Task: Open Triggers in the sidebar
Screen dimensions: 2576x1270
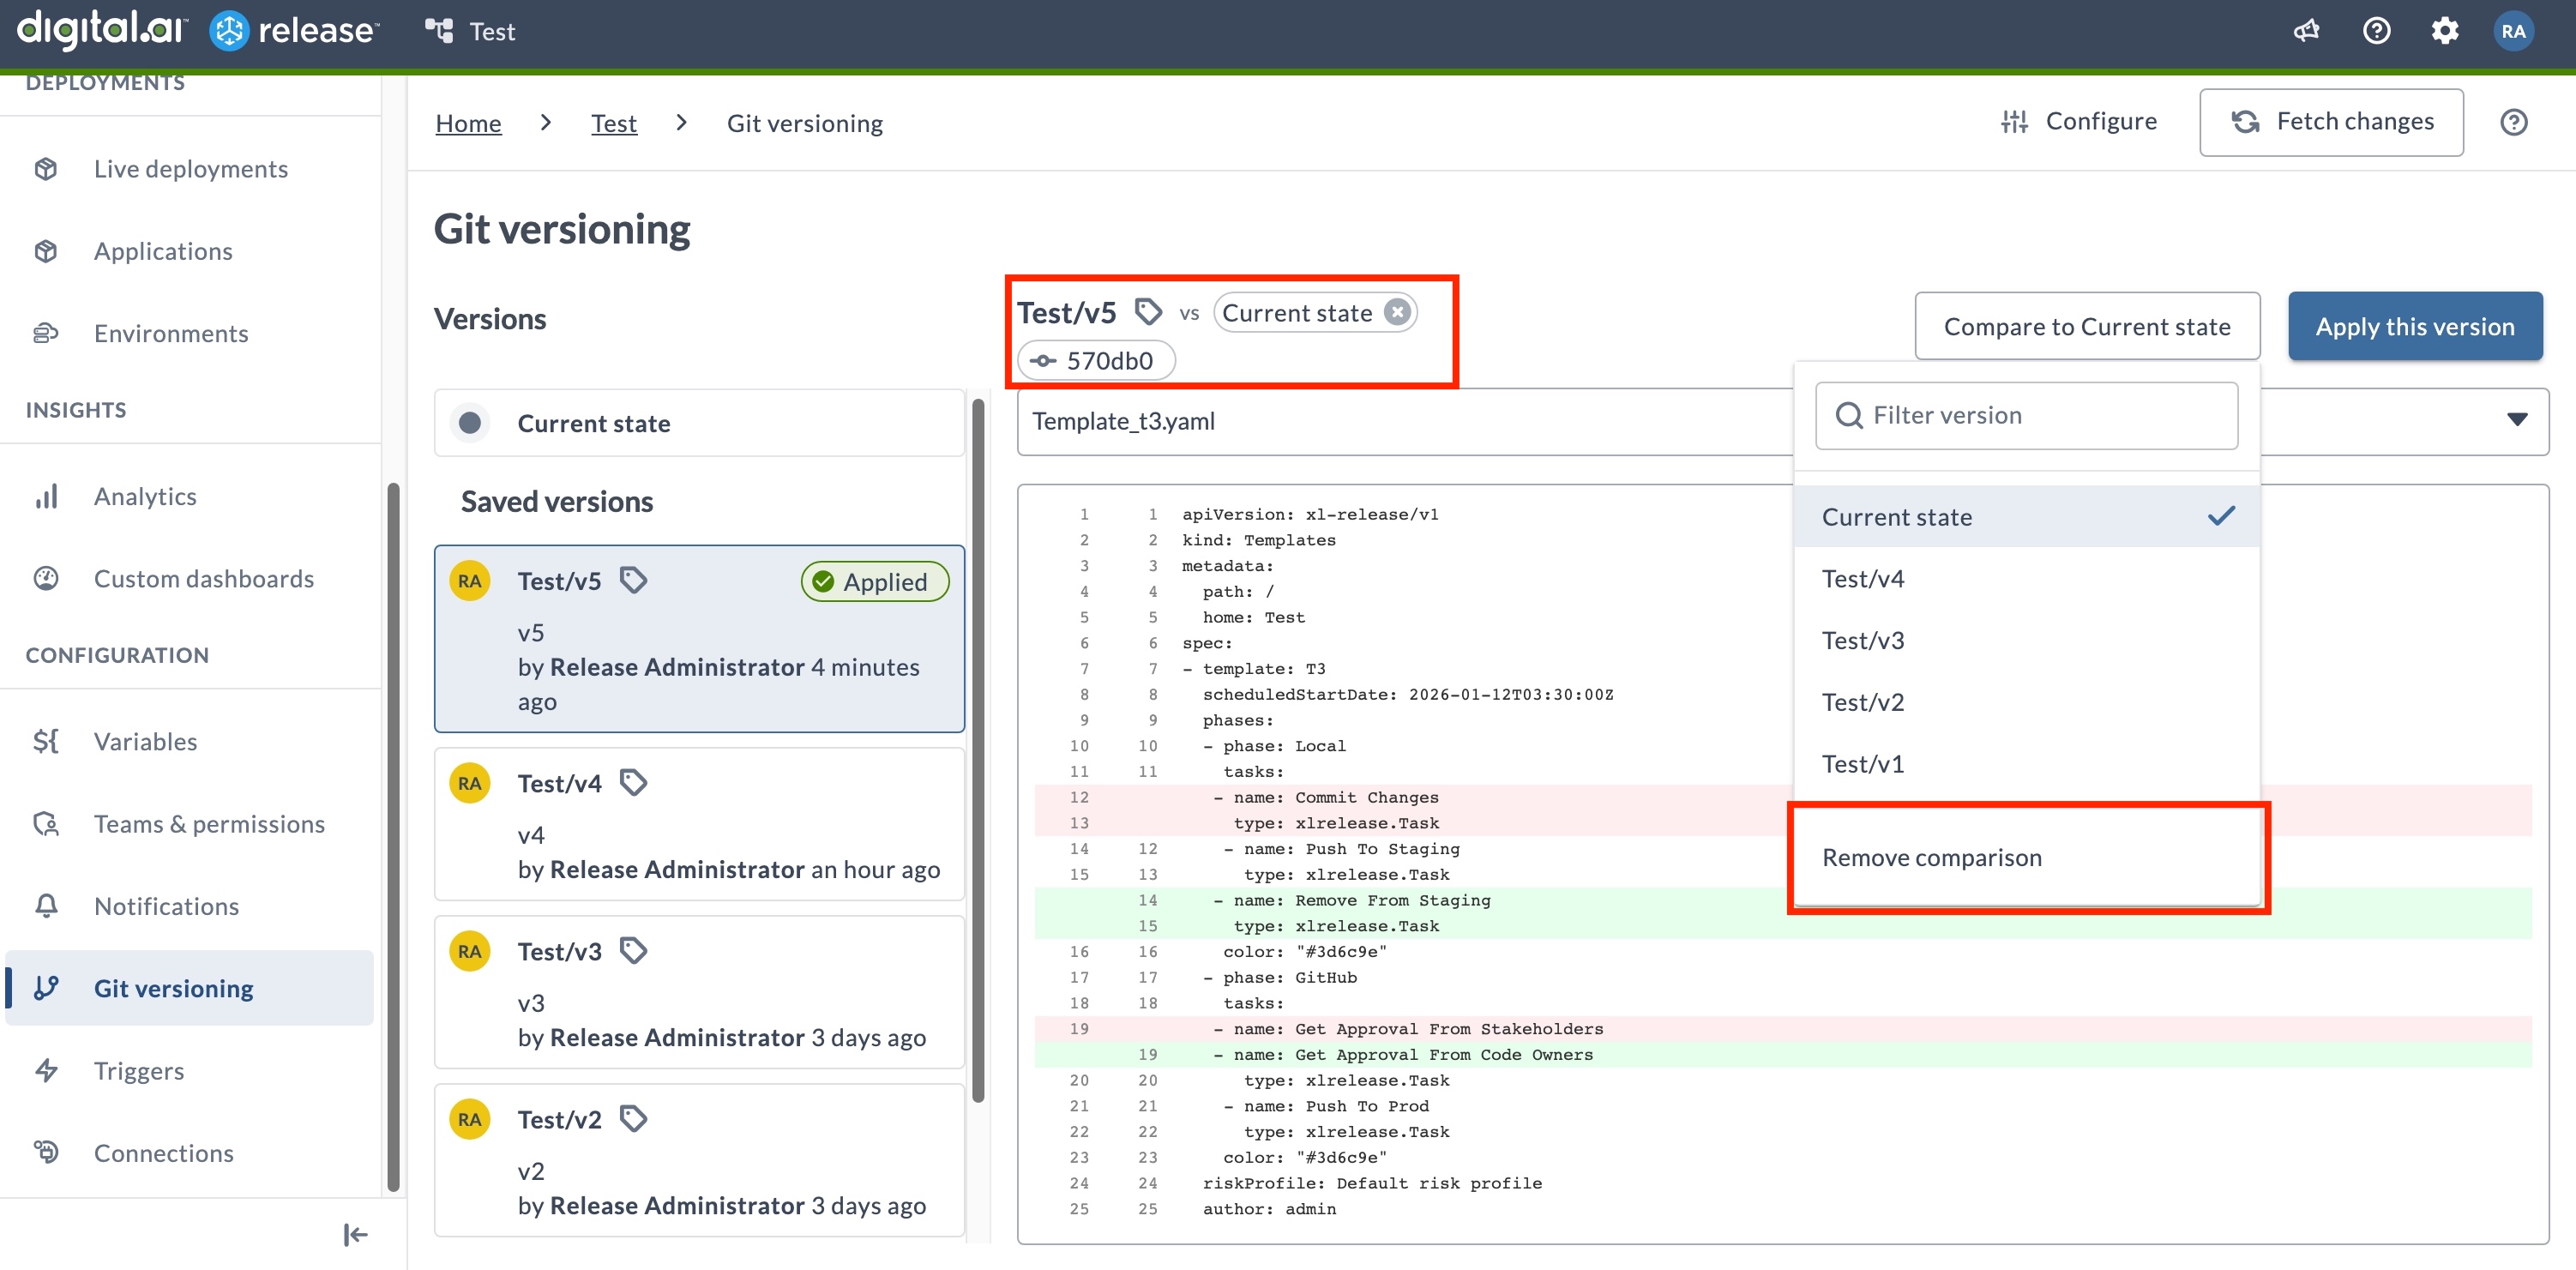Action: tap(139, 1071)
